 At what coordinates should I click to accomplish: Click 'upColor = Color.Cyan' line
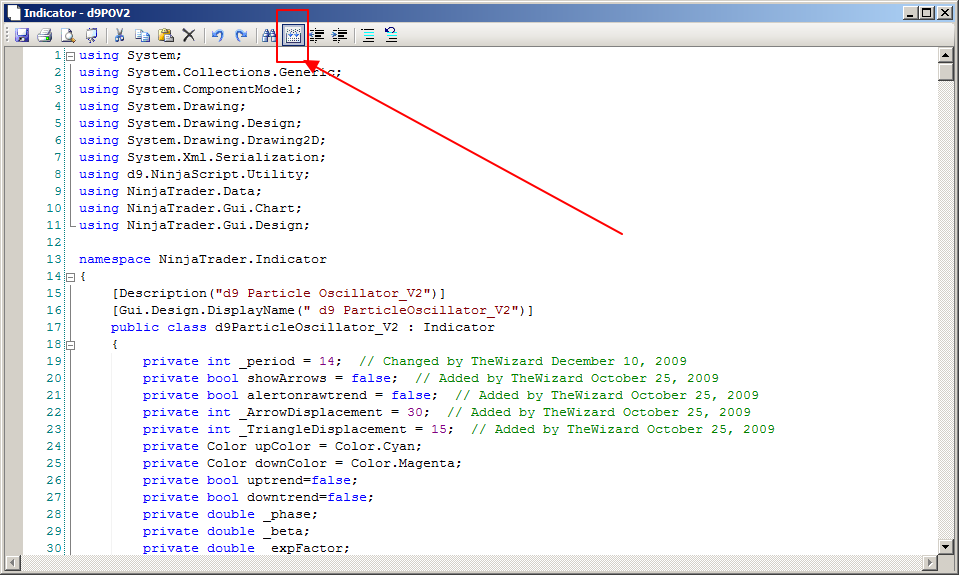coord(282,447)
